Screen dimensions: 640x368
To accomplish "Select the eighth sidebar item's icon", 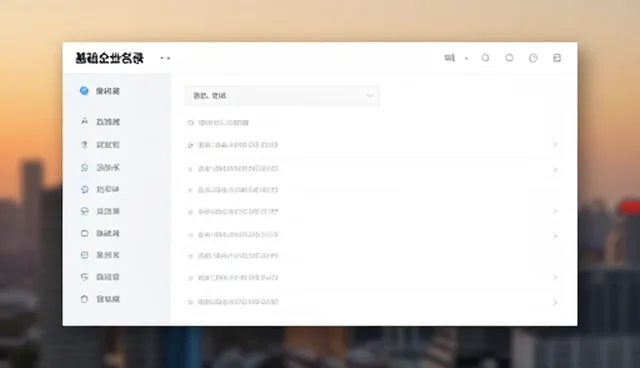I will pos(84,255).
